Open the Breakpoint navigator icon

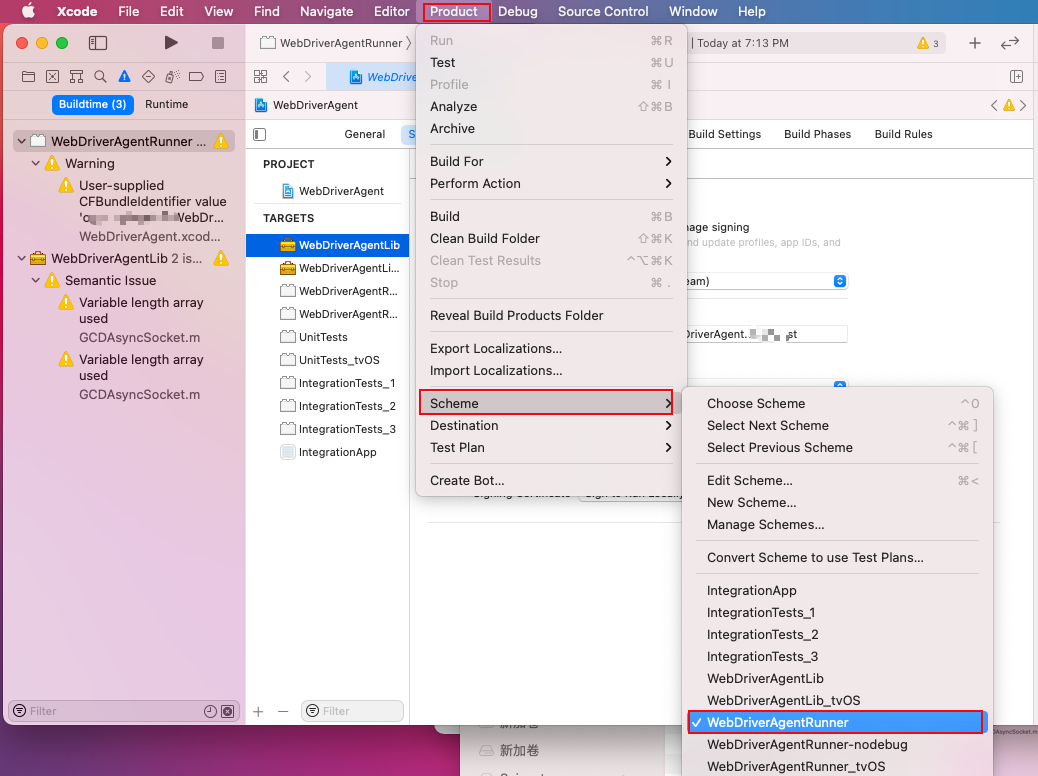click(196, 77)
